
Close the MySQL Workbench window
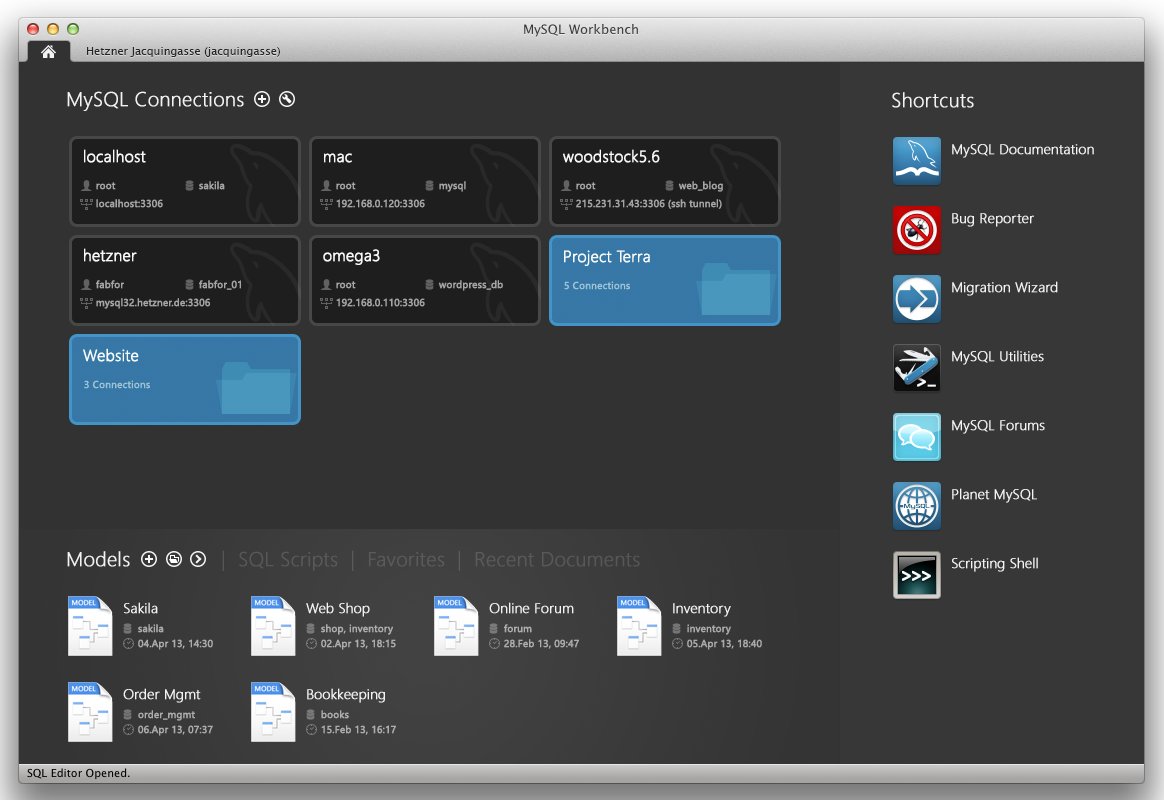click(x=33, y=29)
